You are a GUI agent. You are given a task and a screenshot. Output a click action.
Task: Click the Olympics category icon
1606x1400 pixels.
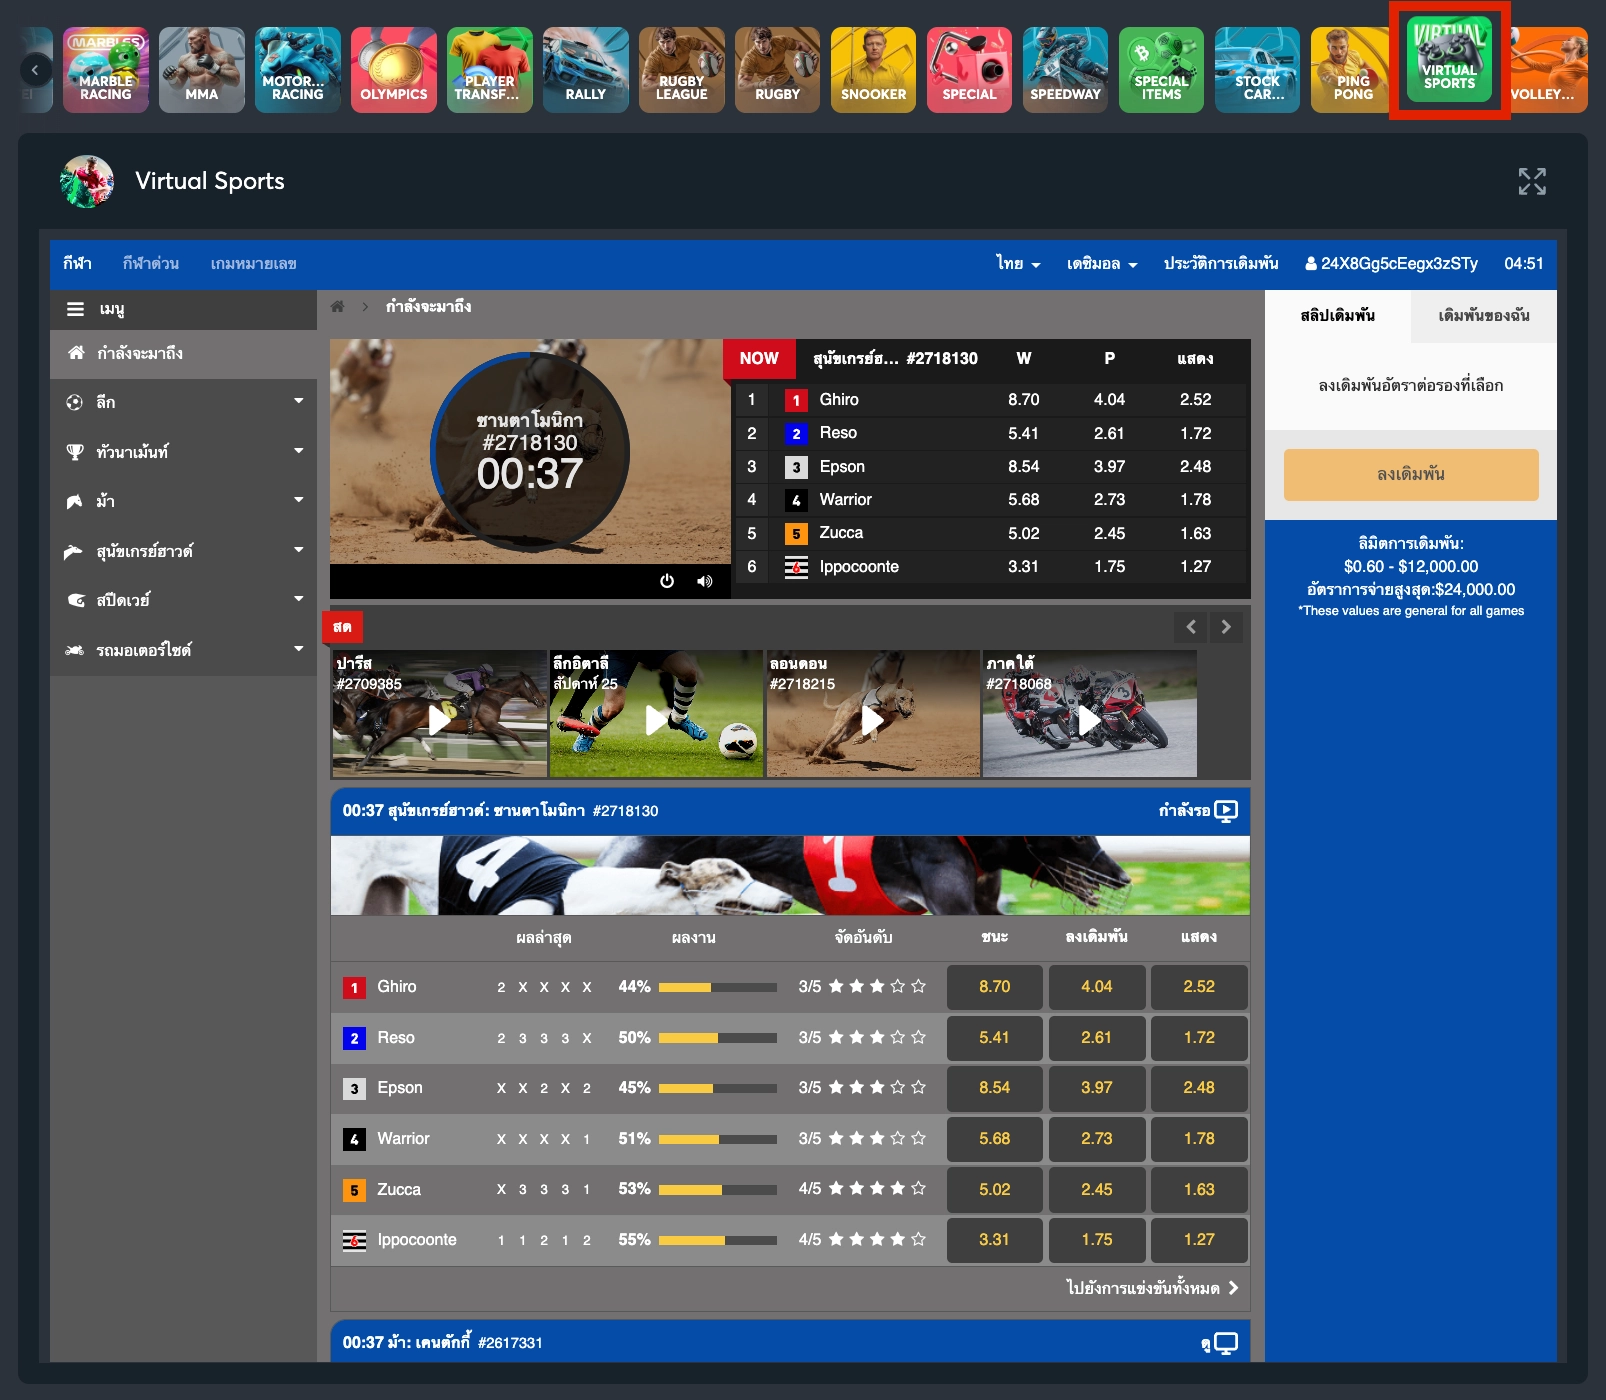coord(393,69)
